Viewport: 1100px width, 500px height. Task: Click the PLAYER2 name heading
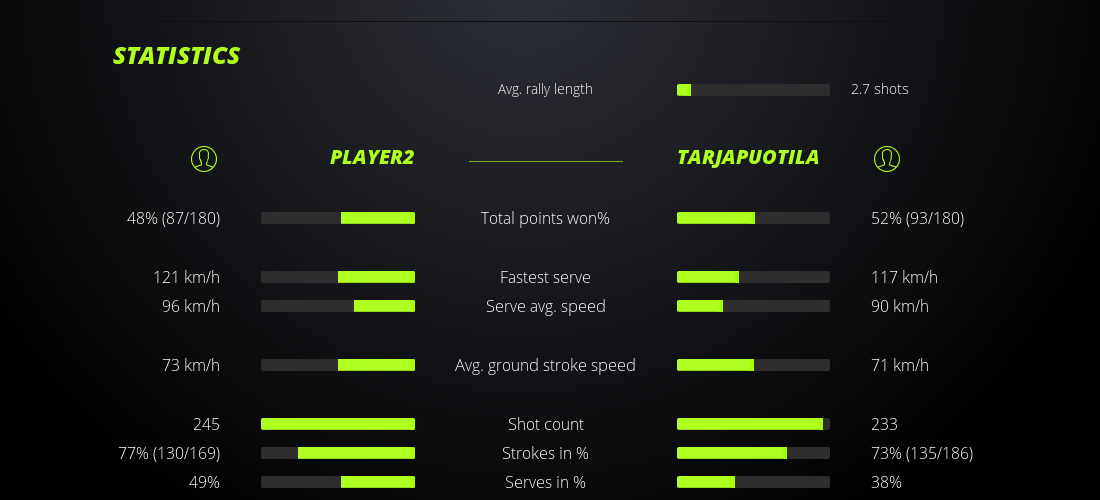pyautogui.click(x=372, y=157)
